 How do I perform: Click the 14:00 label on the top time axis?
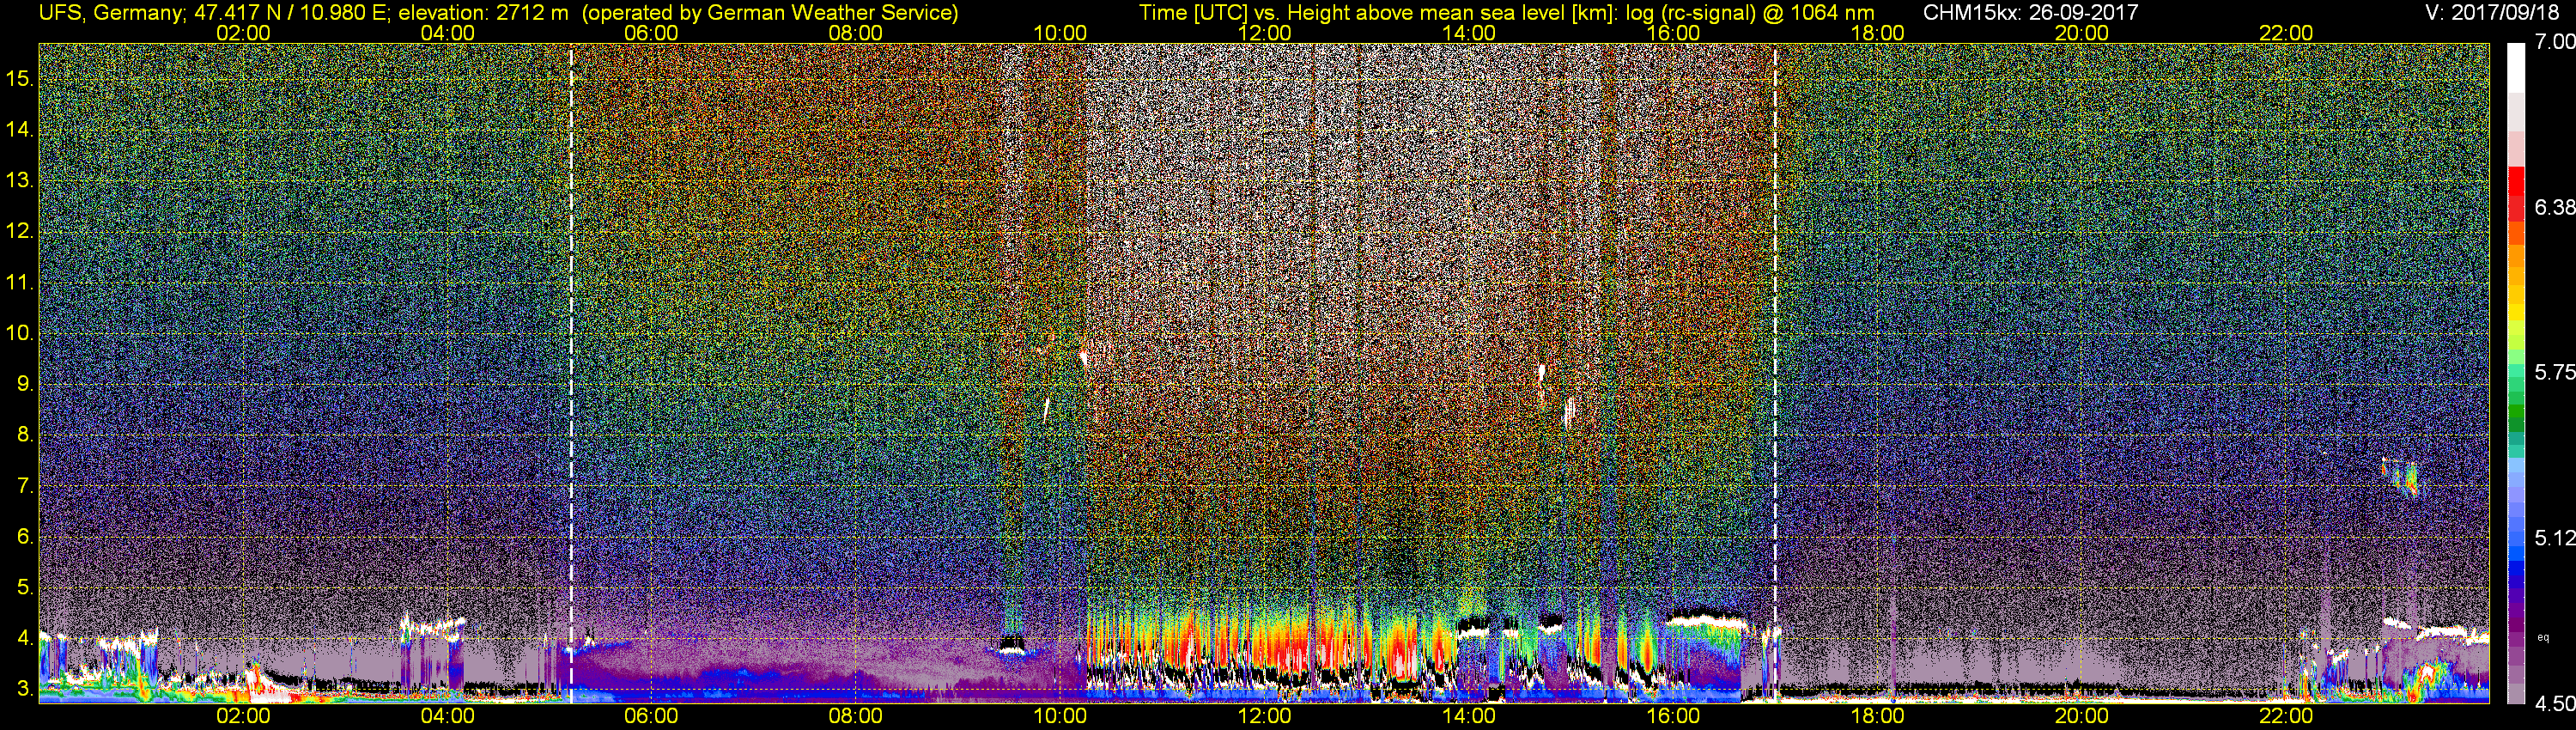1469,33
